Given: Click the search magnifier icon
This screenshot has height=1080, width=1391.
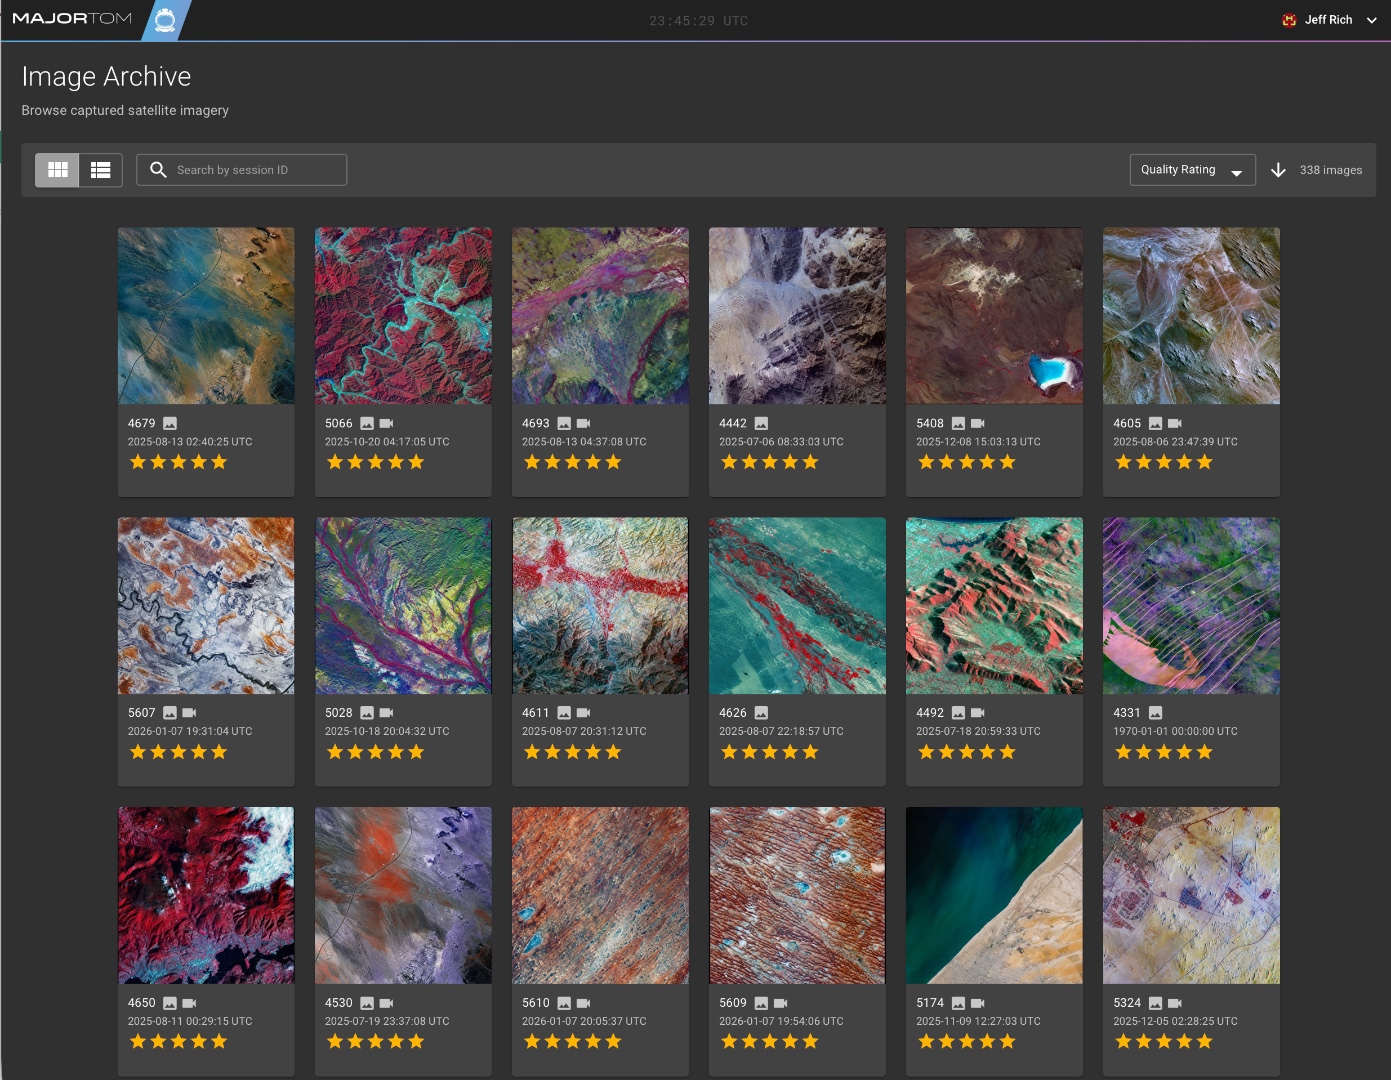Looking at the screenshot, I should (158, 169).
